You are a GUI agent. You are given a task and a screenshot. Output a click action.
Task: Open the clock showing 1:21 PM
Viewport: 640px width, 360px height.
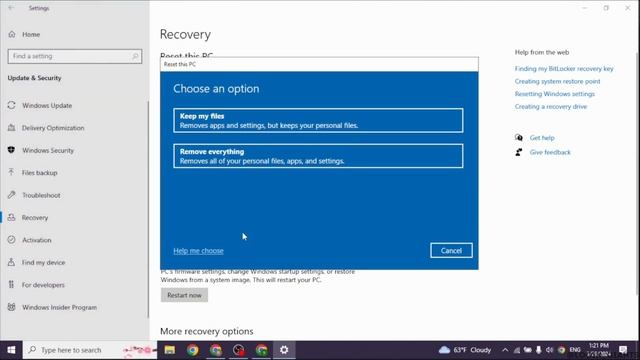click(x=598, y=350)
